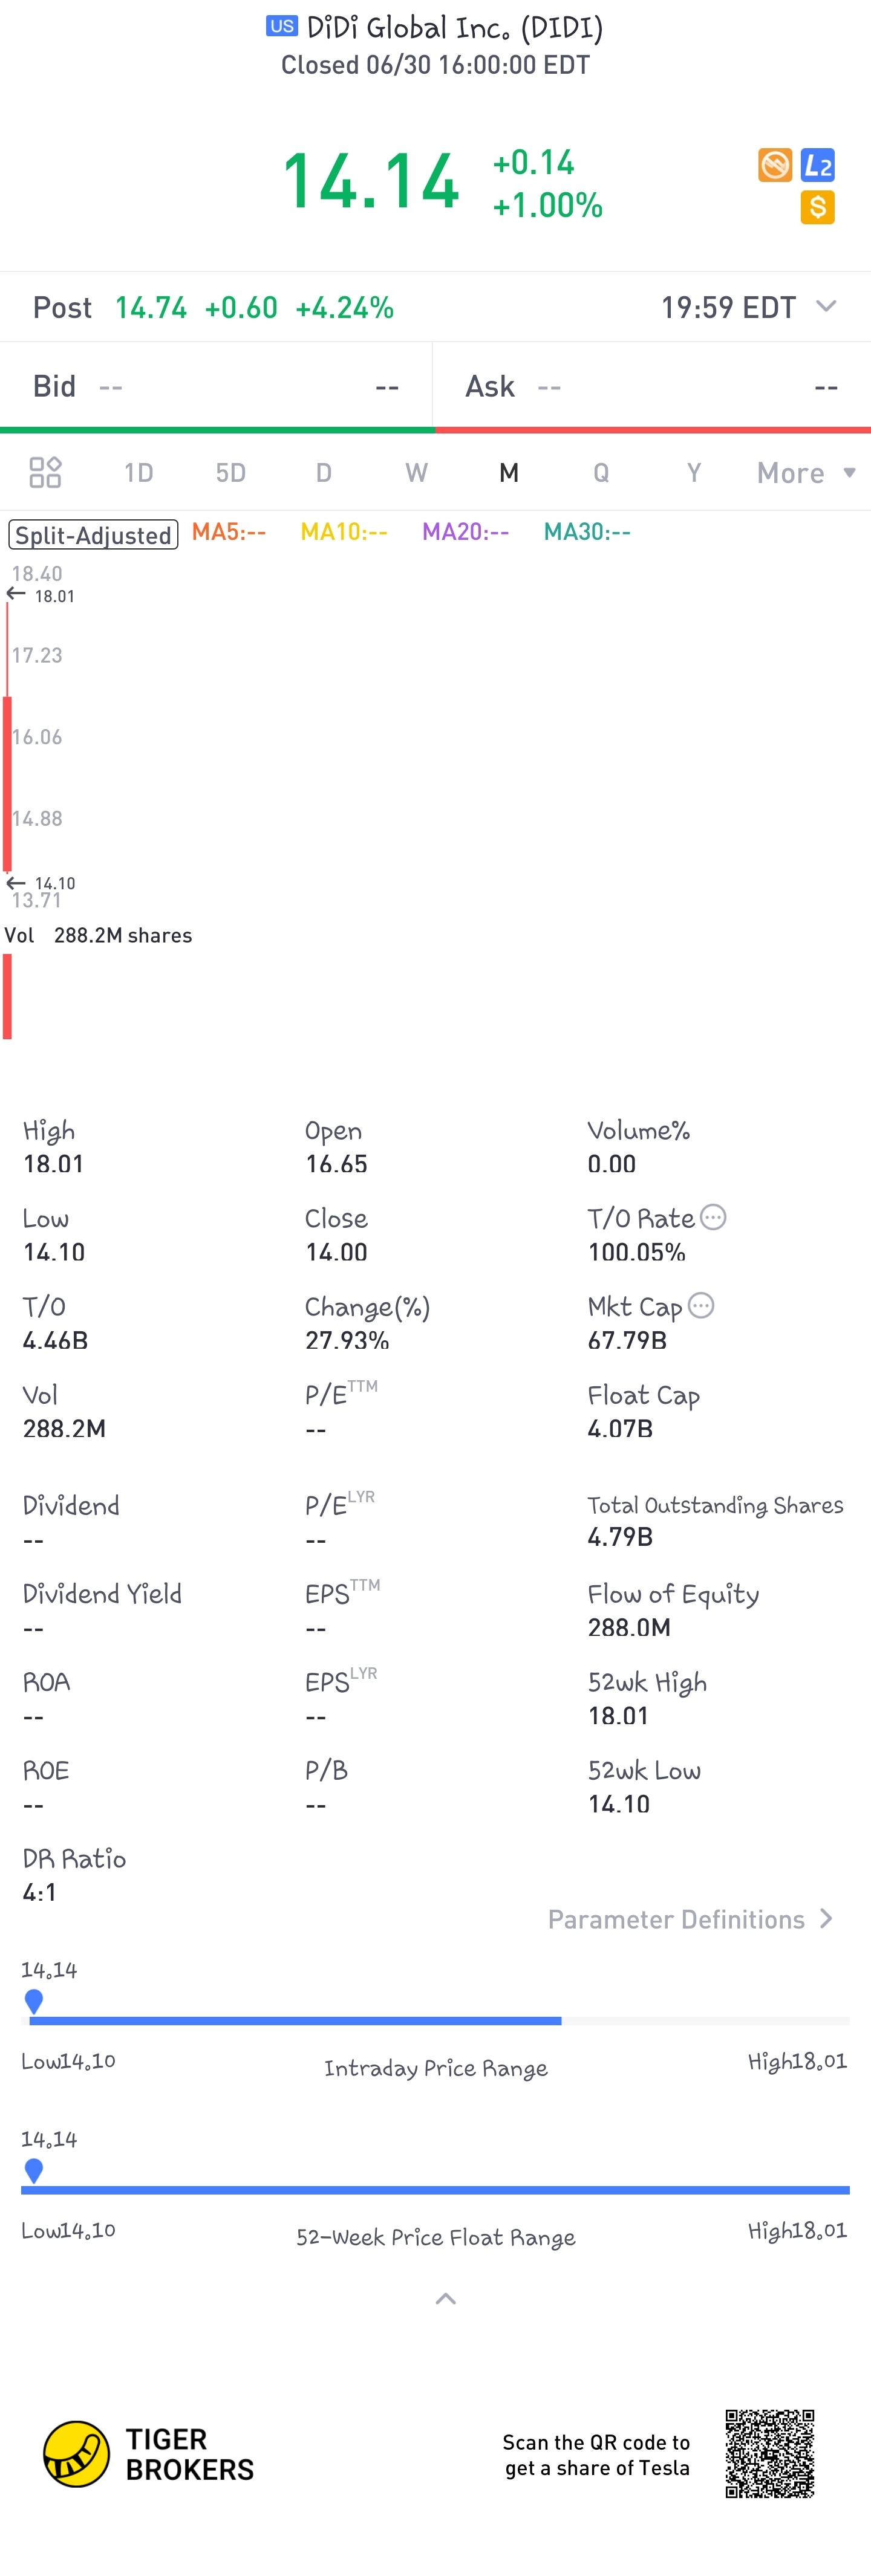Open the More timeframes dropdown
871x2576 pixels.
pyautogui.click(x=805, y=473)
